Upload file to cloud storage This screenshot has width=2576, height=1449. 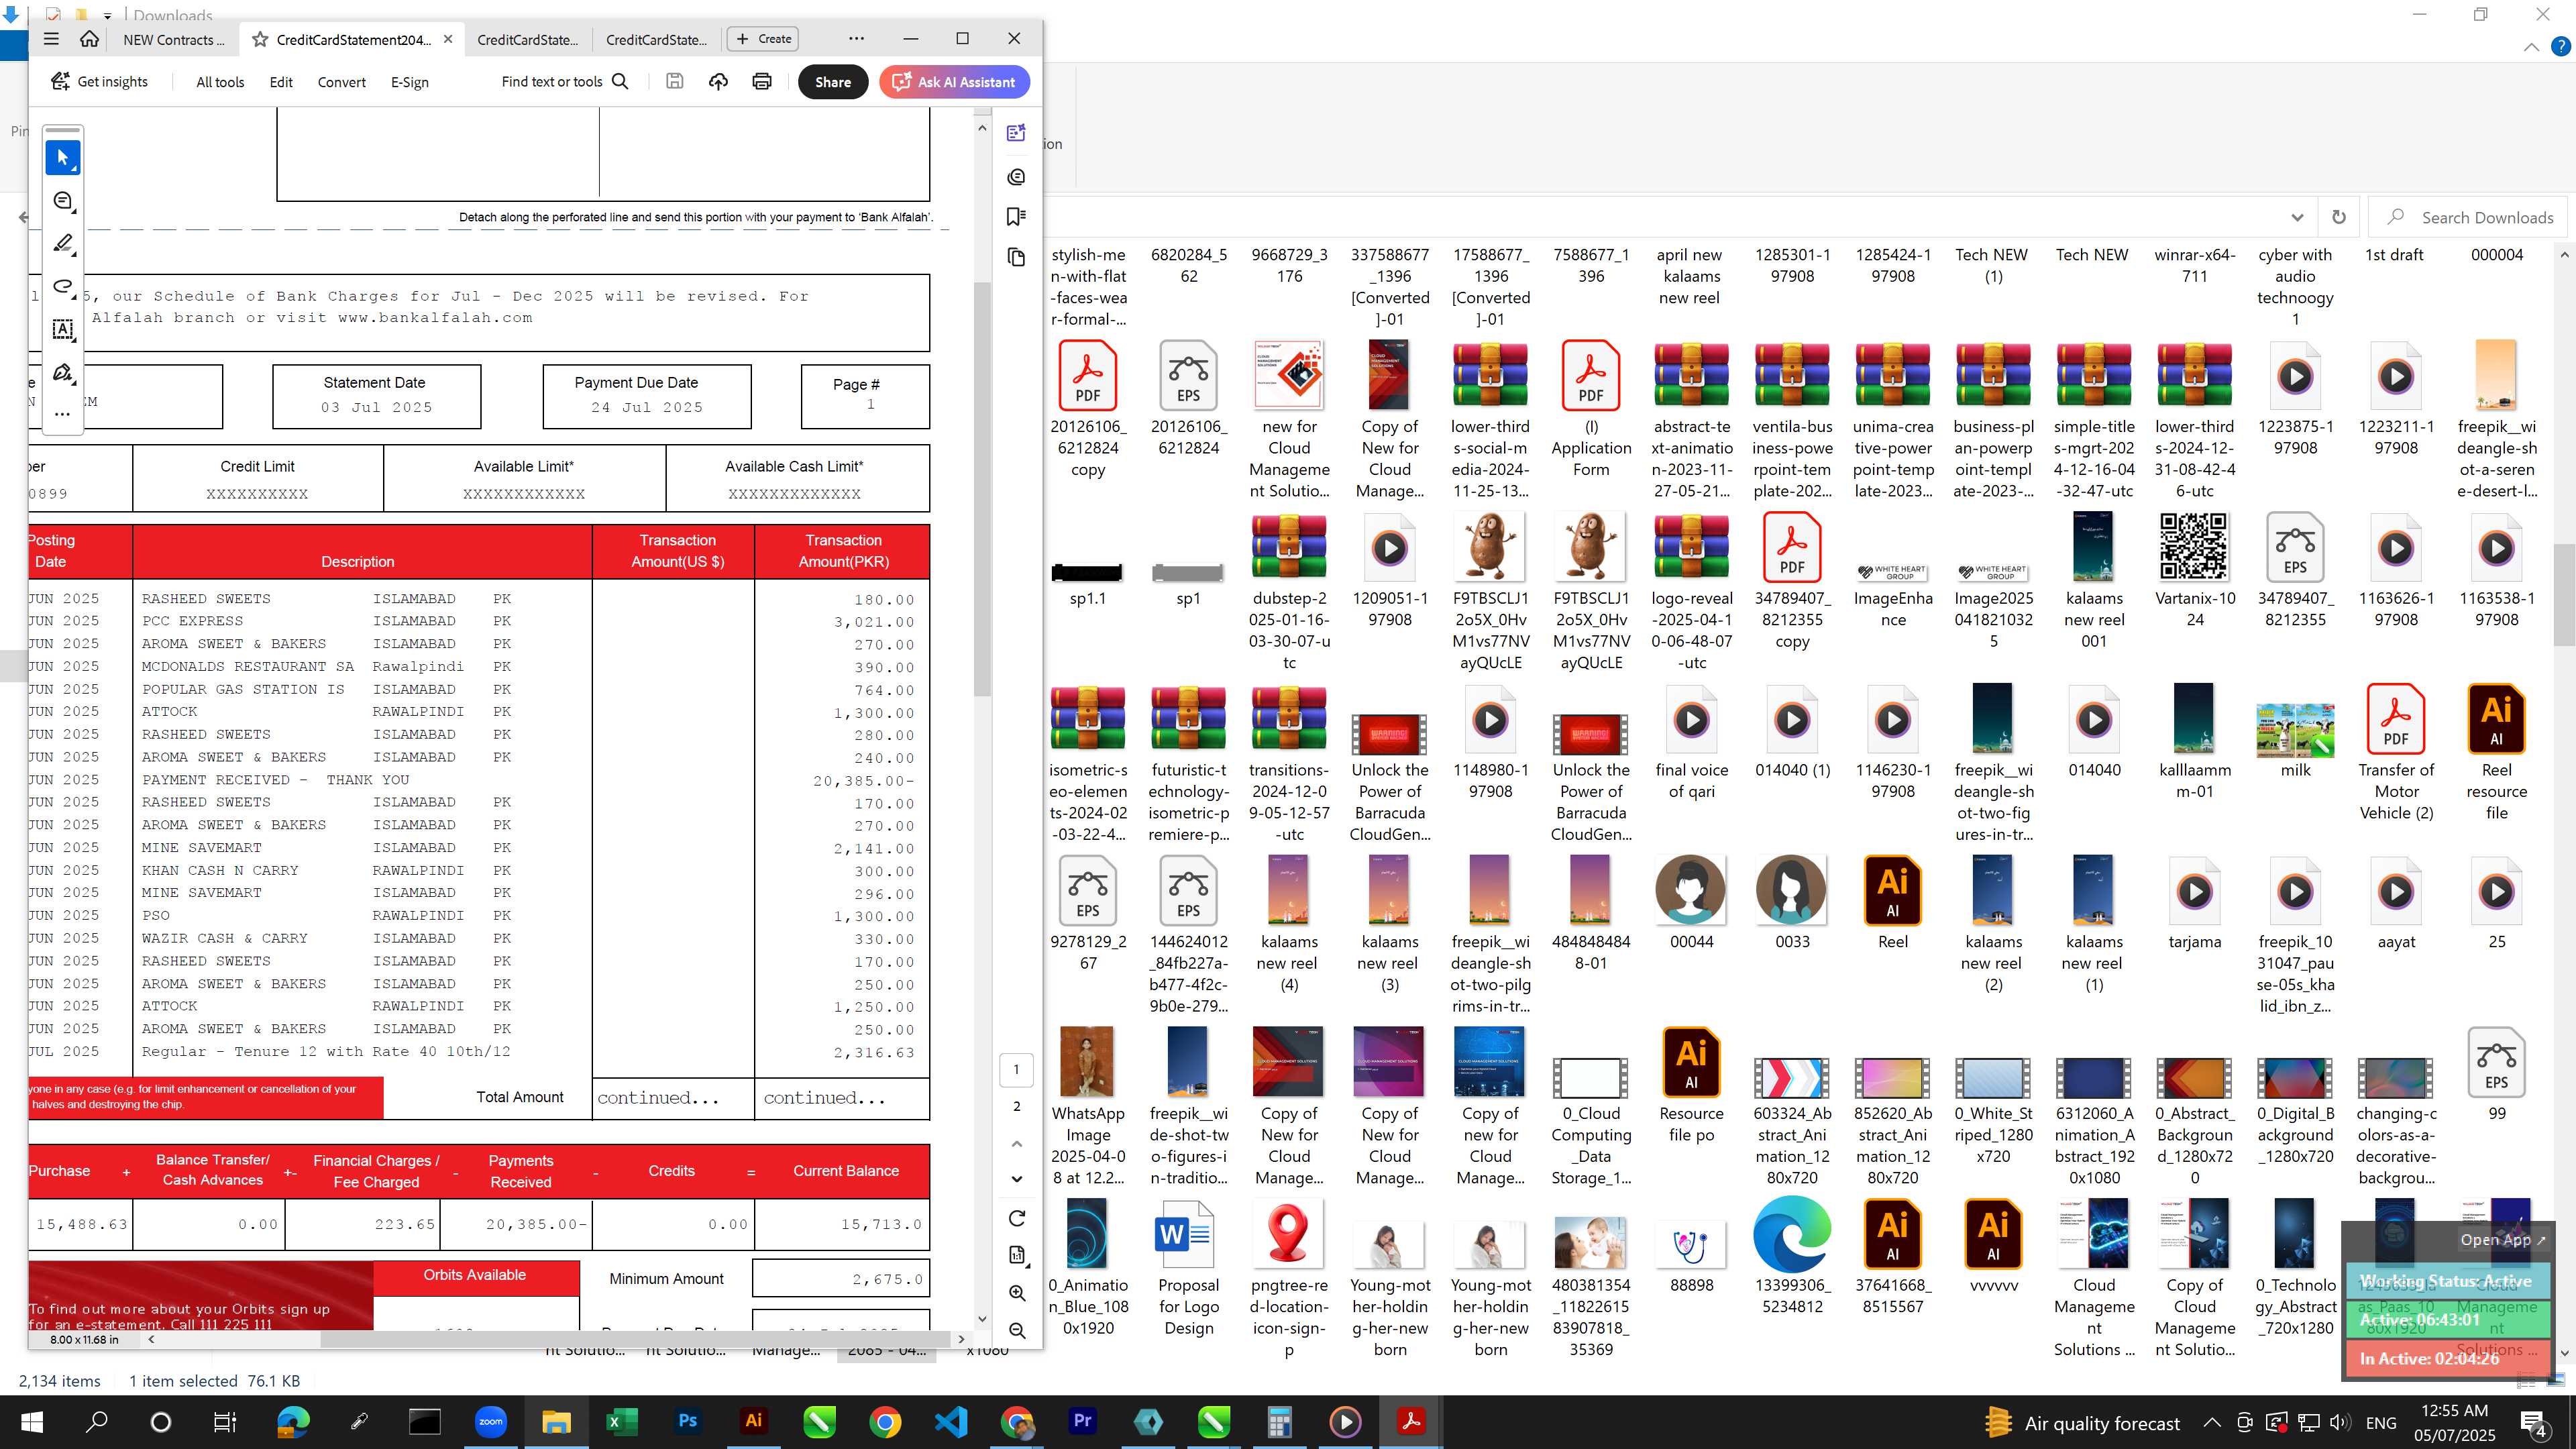[x=718, y=82]
